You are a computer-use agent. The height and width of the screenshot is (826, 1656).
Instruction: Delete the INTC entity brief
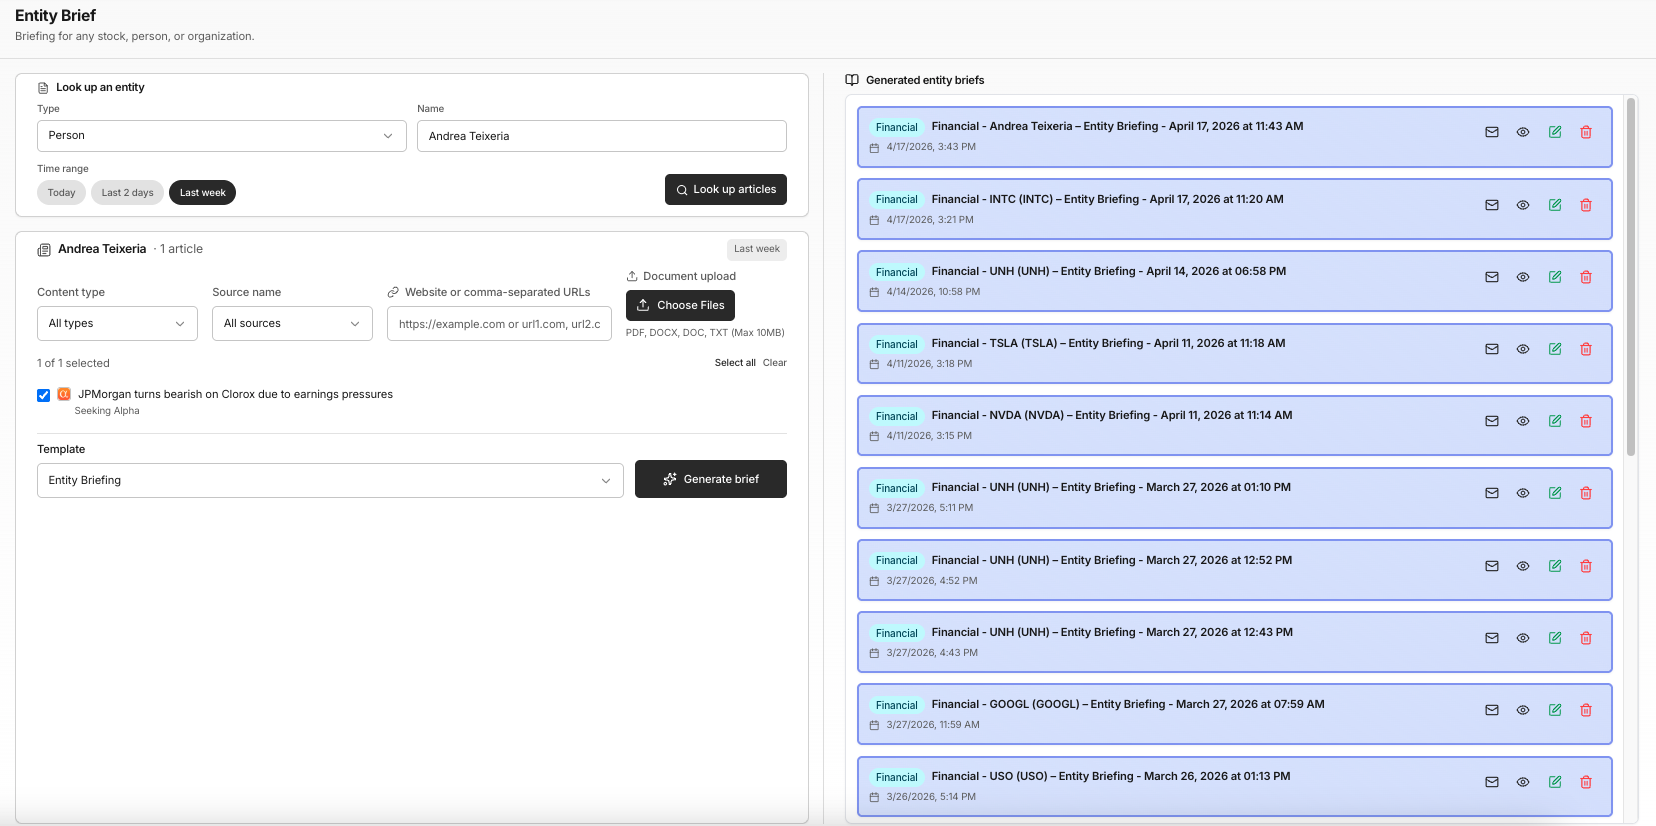(1586, 205)
